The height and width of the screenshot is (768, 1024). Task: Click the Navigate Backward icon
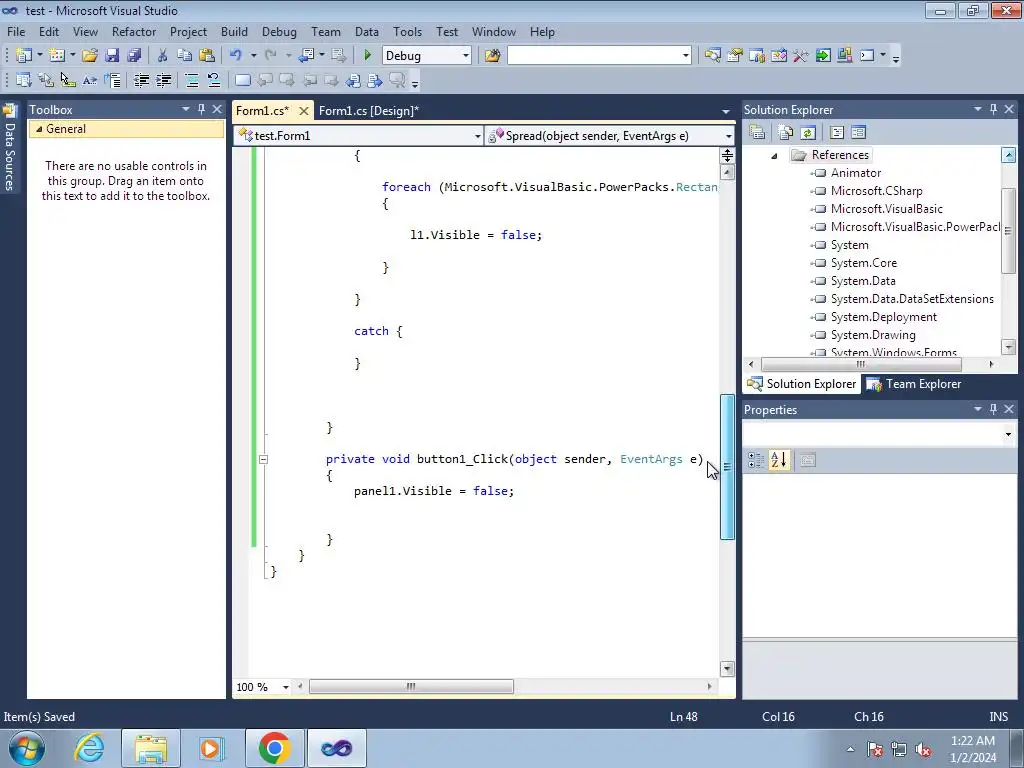pos(306,56)
